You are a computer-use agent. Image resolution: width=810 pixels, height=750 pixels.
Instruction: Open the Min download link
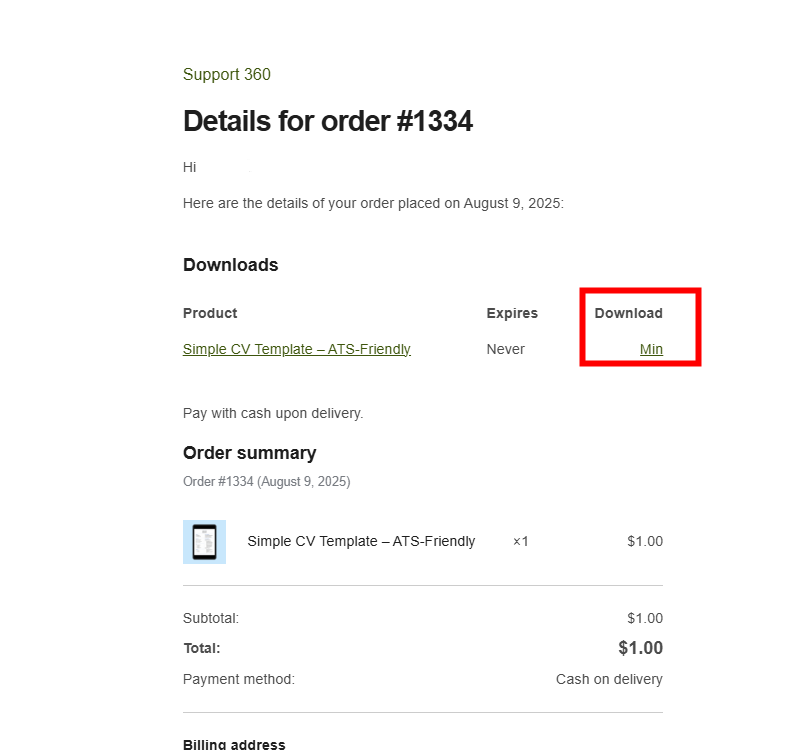coord(651,349)
